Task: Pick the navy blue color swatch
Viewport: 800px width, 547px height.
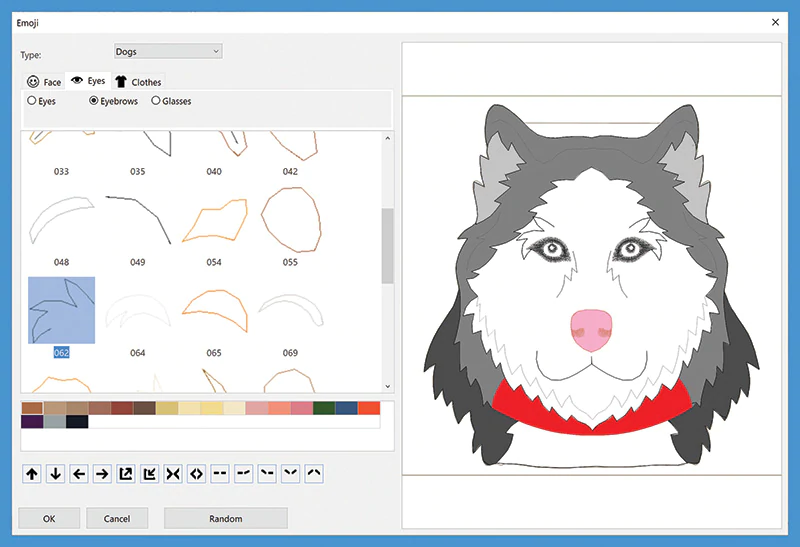Action: (x=346, y=408)
